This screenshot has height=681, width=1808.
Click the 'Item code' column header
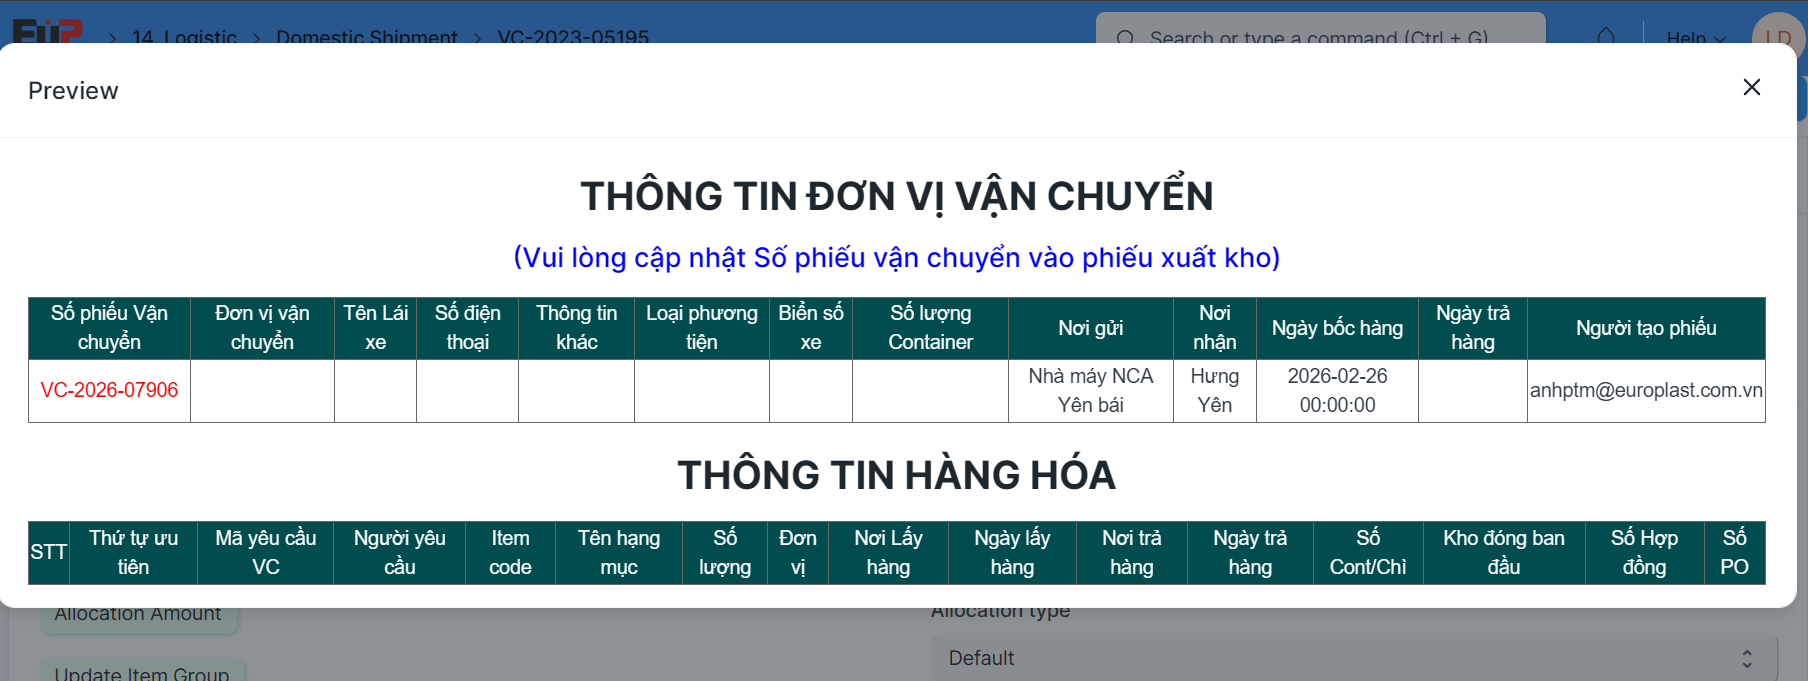510,552
